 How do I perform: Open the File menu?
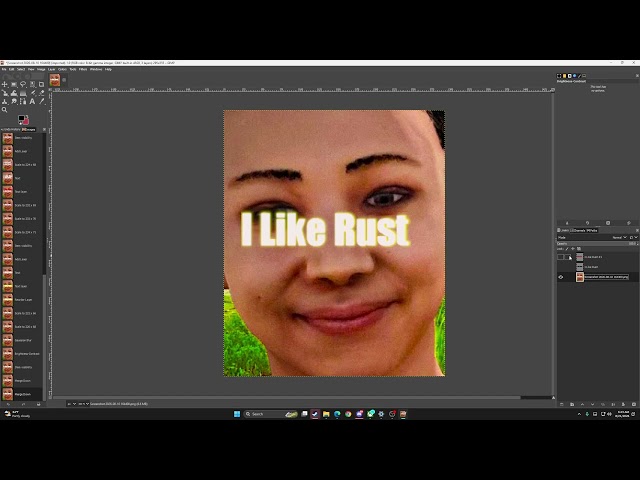(x=4, y=69)
